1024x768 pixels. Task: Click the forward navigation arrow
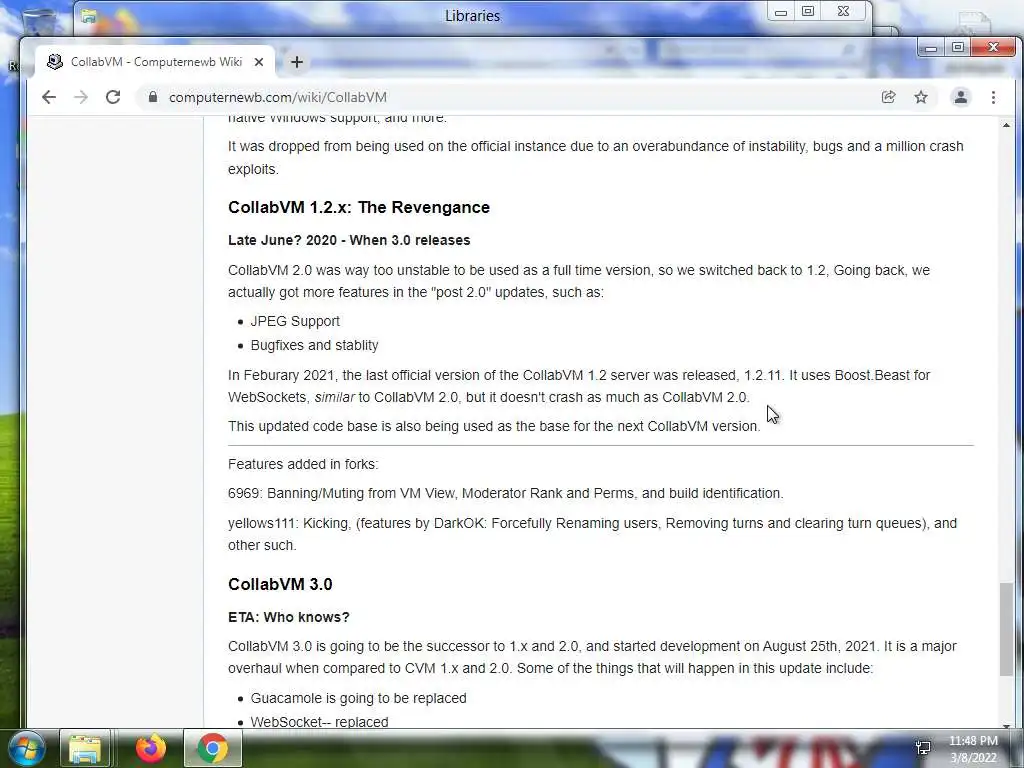pos(81,97)
